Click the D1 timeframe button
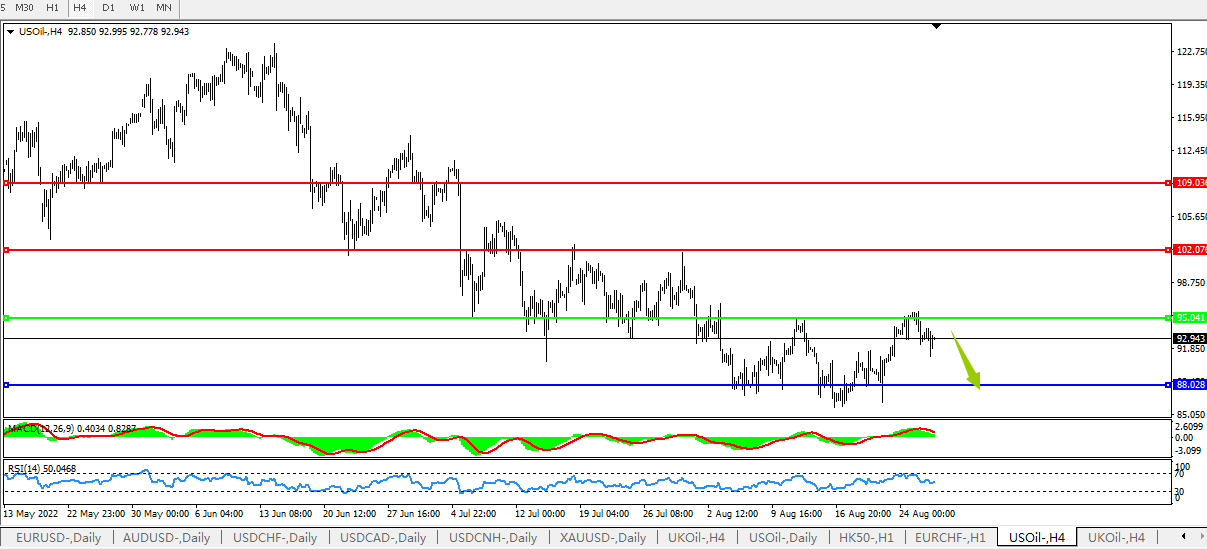 (x=109, y=8)
